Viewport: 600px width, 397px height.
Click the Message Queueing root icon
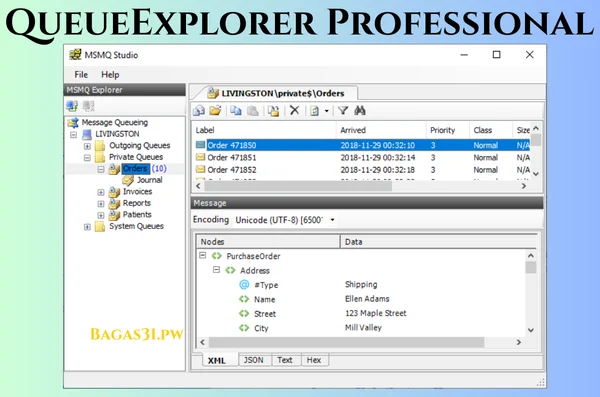(x=73, y=123)
